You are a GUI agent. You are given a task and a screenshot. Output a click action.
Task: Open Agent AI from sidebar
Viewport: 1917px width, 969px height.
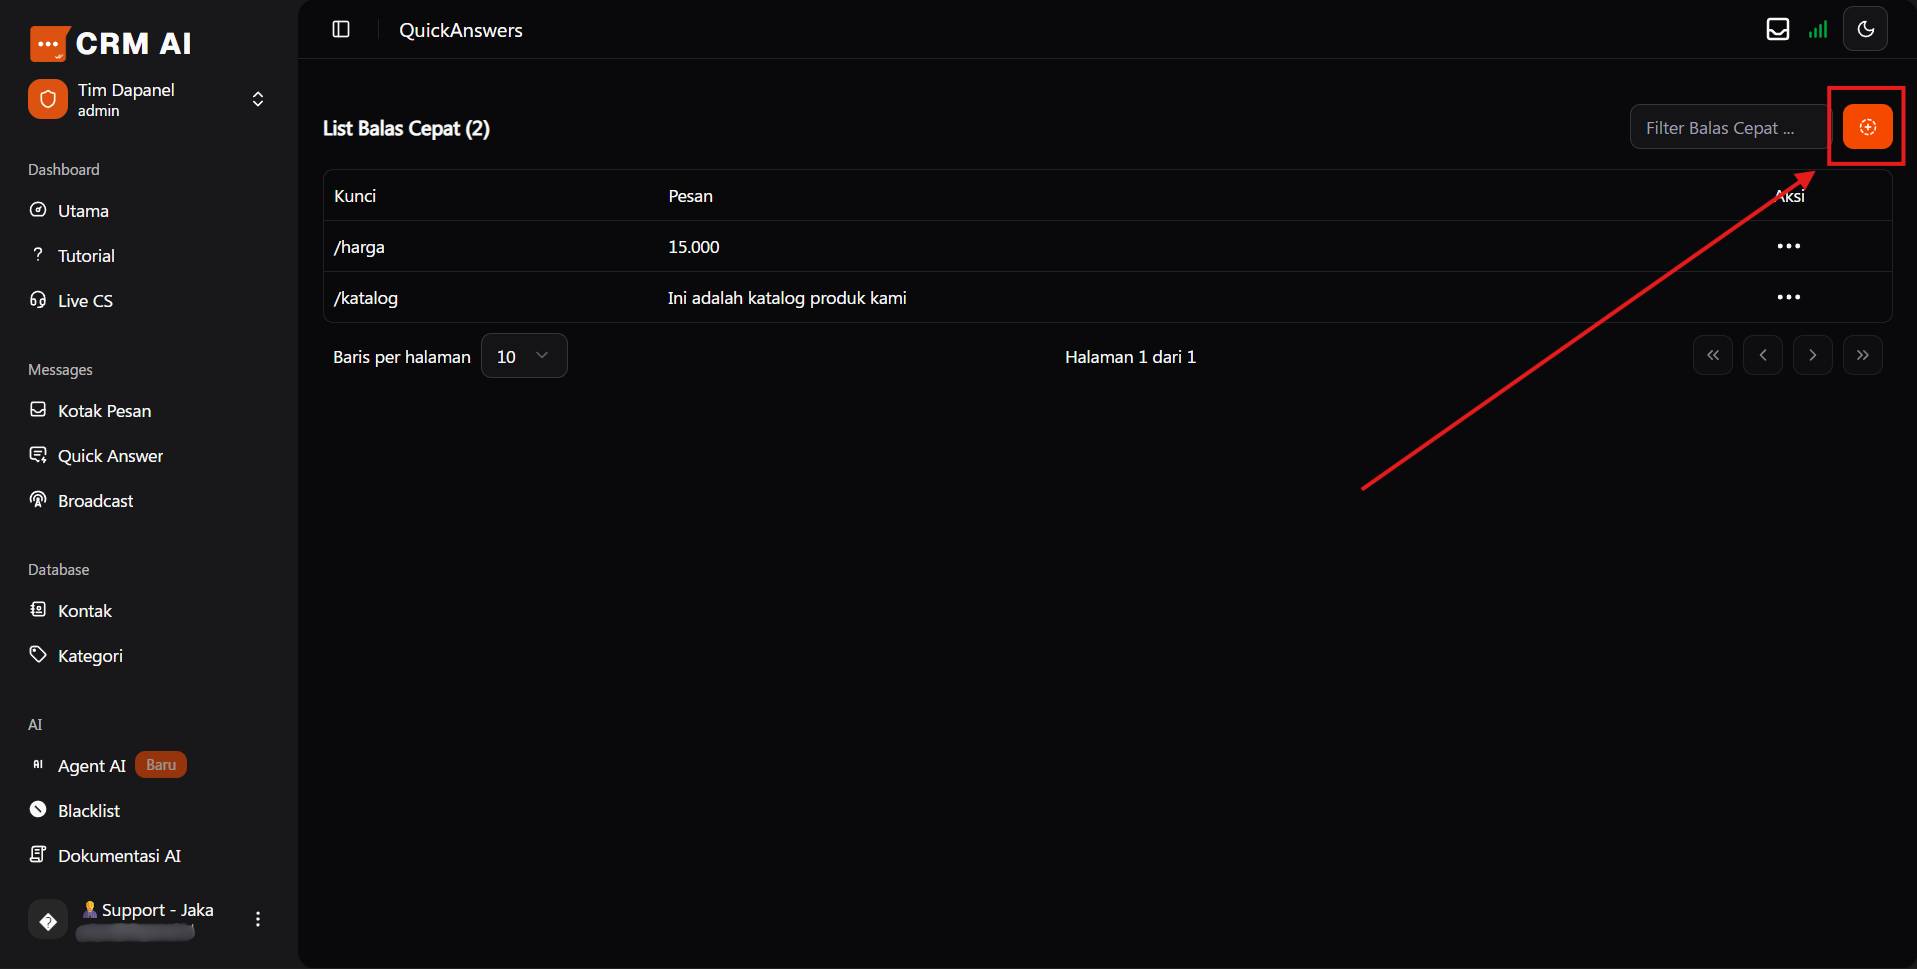[91, 766]
